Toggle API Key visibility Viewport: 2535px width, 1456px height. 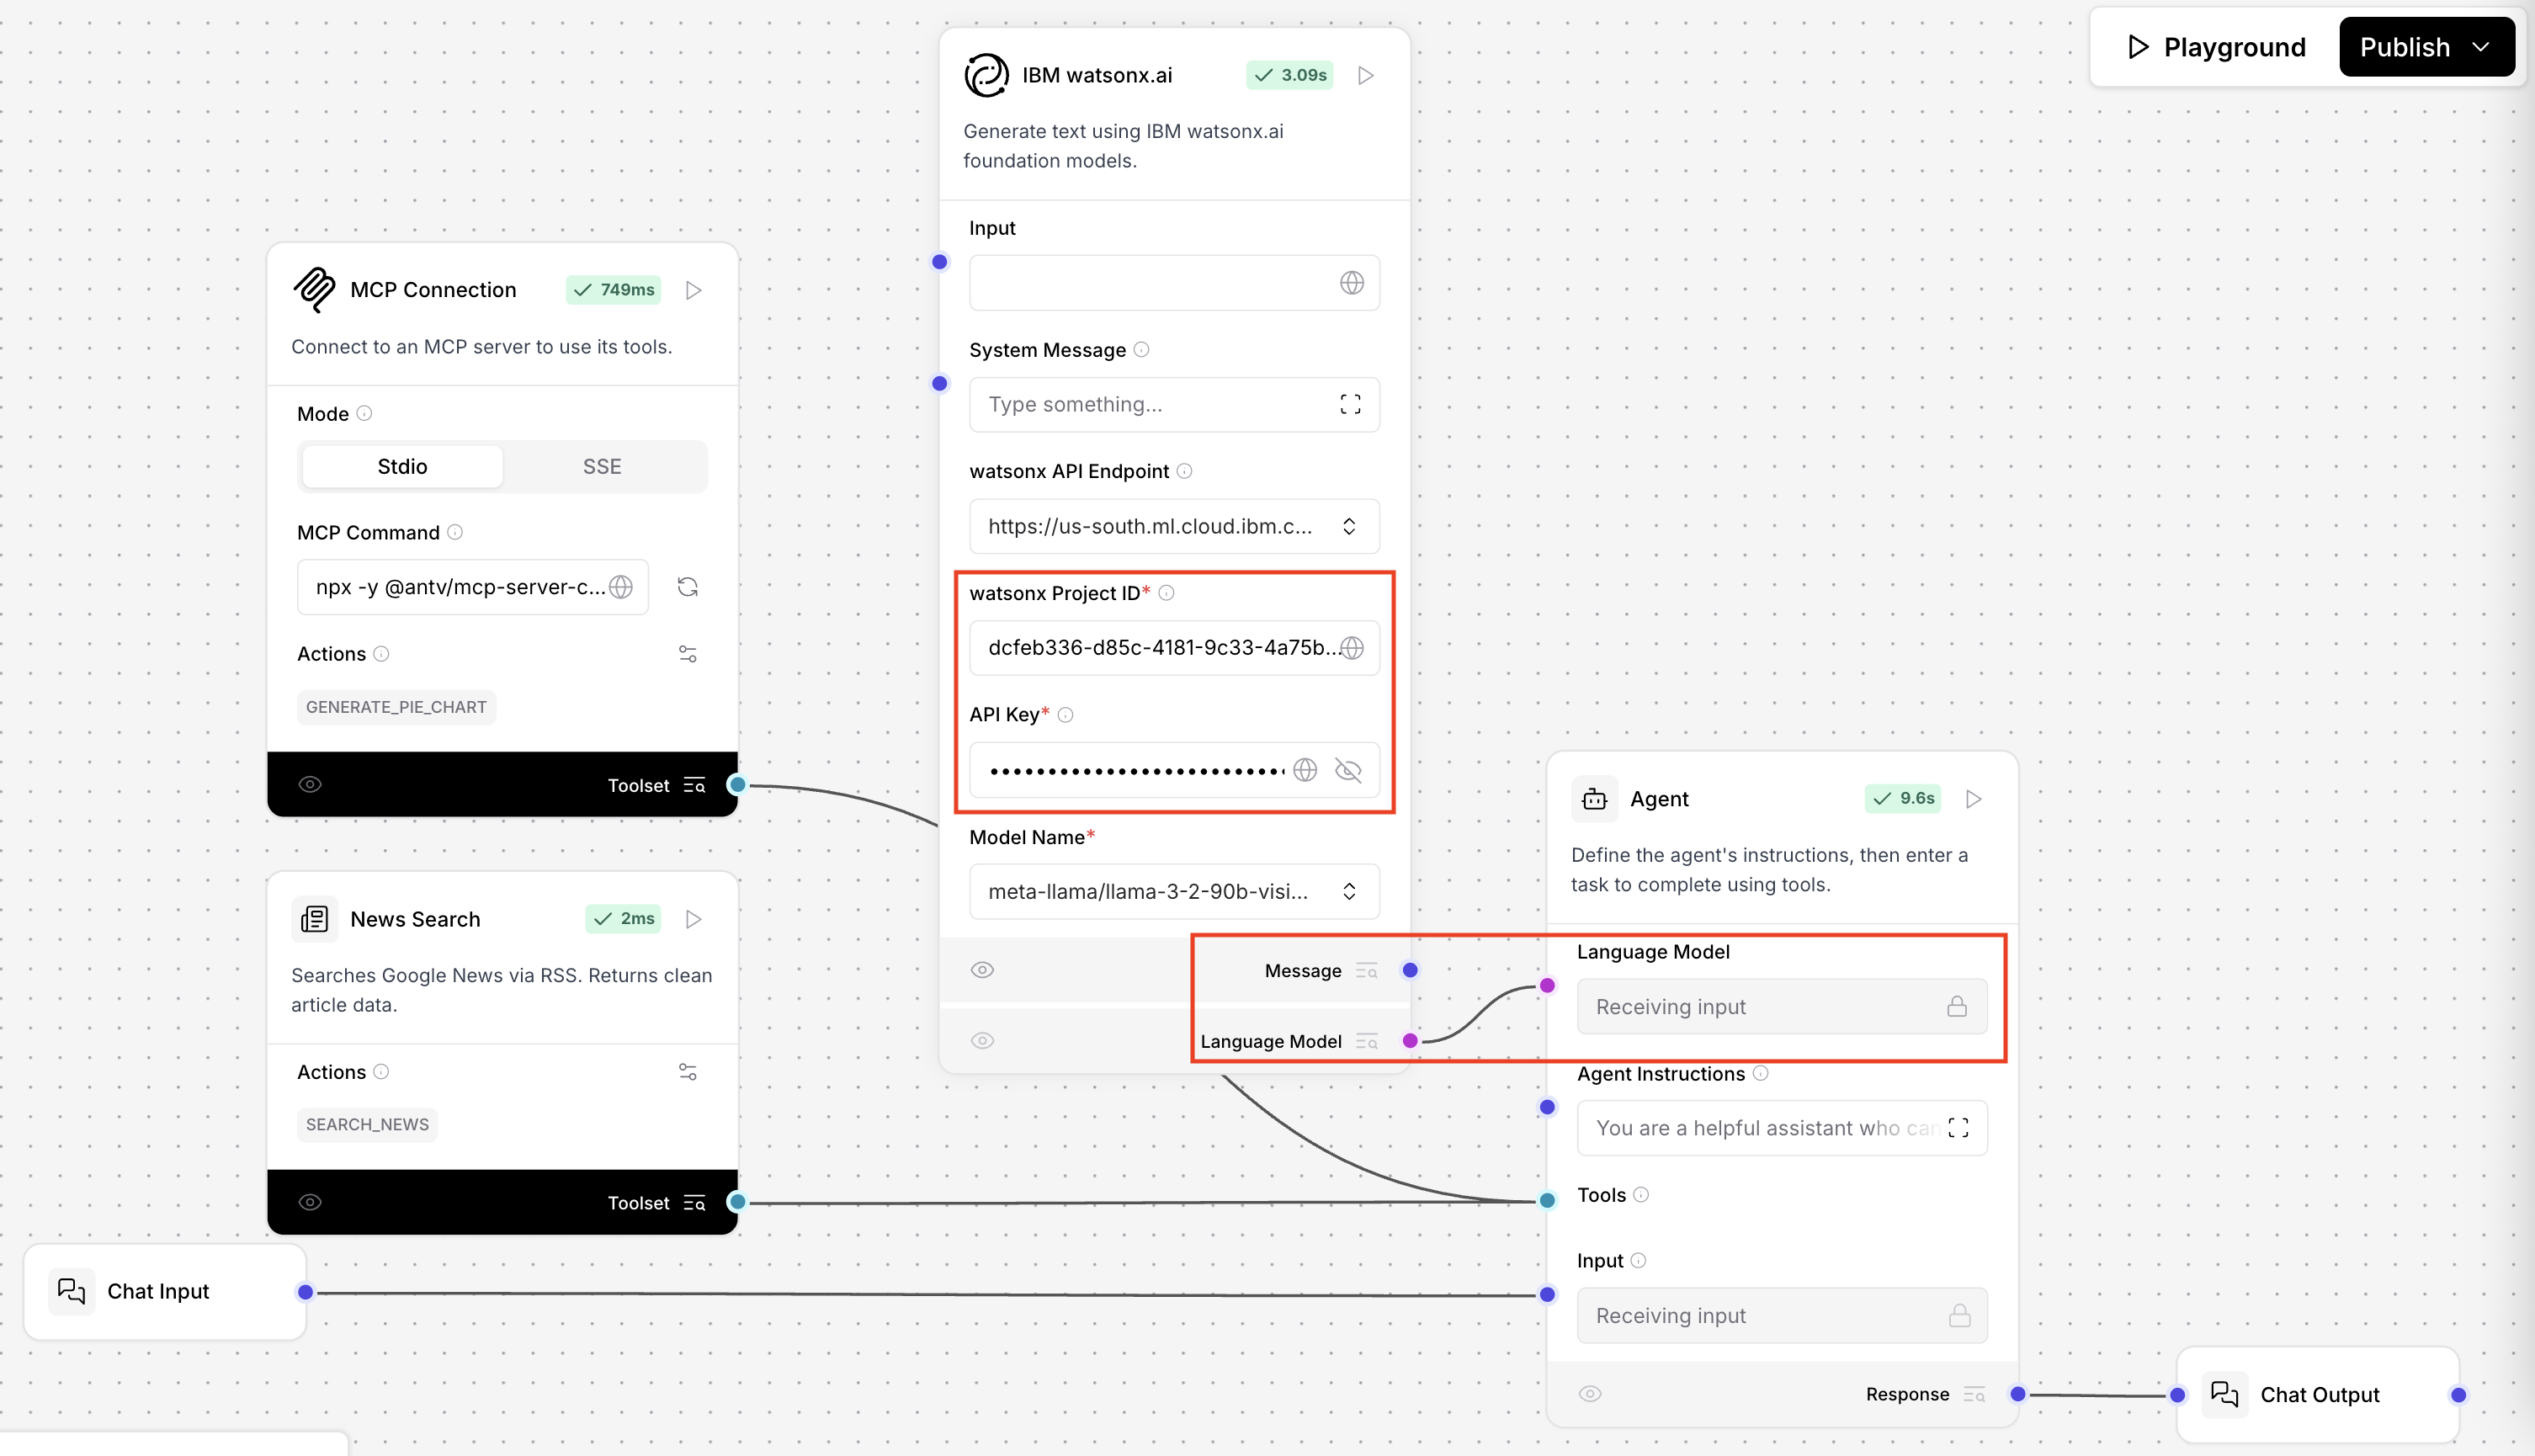1348,770
